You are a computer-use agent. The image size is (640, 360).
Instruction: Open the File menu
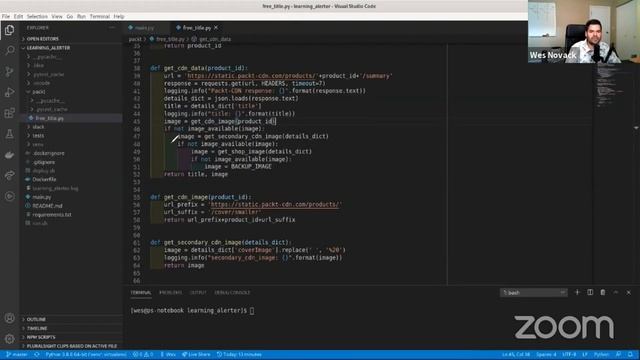point(6,16)
